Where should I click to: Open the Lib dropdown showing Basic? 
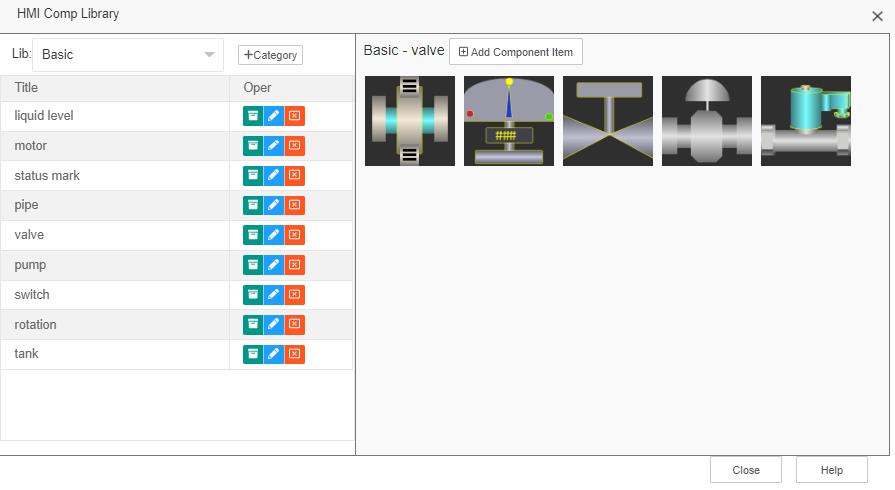[128, 55]
